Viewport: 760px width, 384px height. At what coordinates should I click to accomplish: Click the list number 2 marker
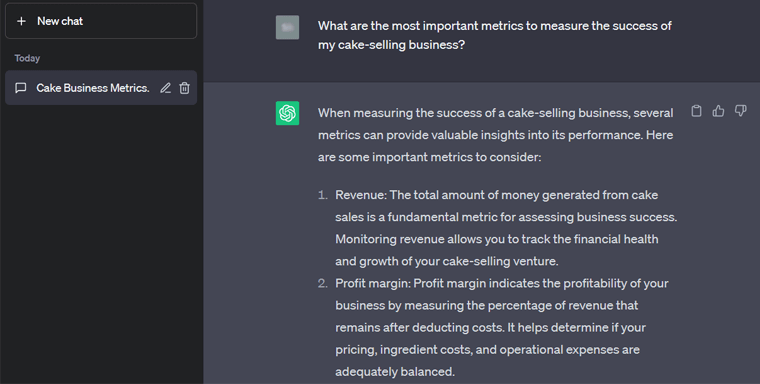(323, 283)
